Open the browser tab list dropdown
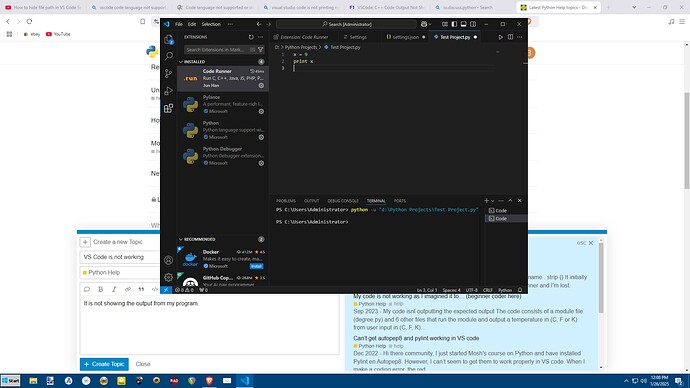Screen dimensions: 690x388 pyautogui.click(x=634, y=7)
